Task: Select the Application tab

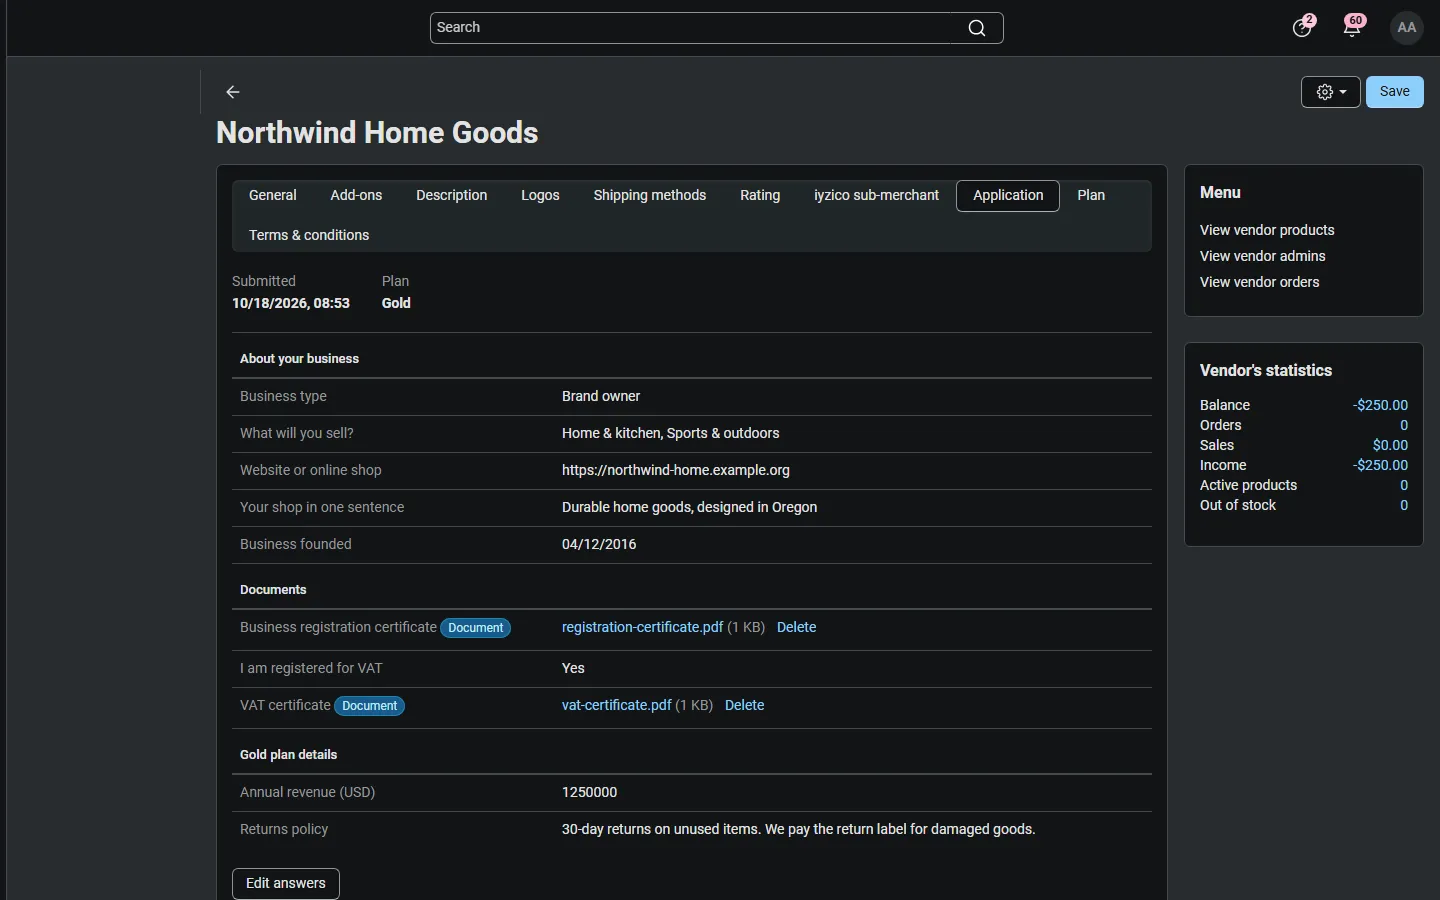Action: coord(1008,196)
